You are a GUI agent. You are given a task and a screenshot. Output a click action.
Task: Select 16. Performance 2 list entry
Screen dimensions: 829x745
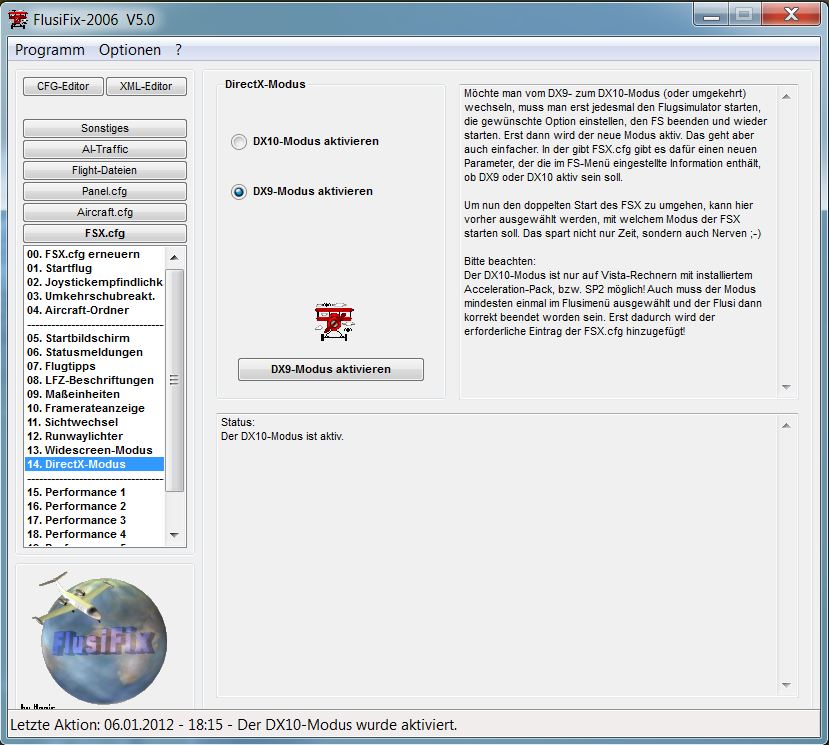pyautogui.click(x=95, y=506)
